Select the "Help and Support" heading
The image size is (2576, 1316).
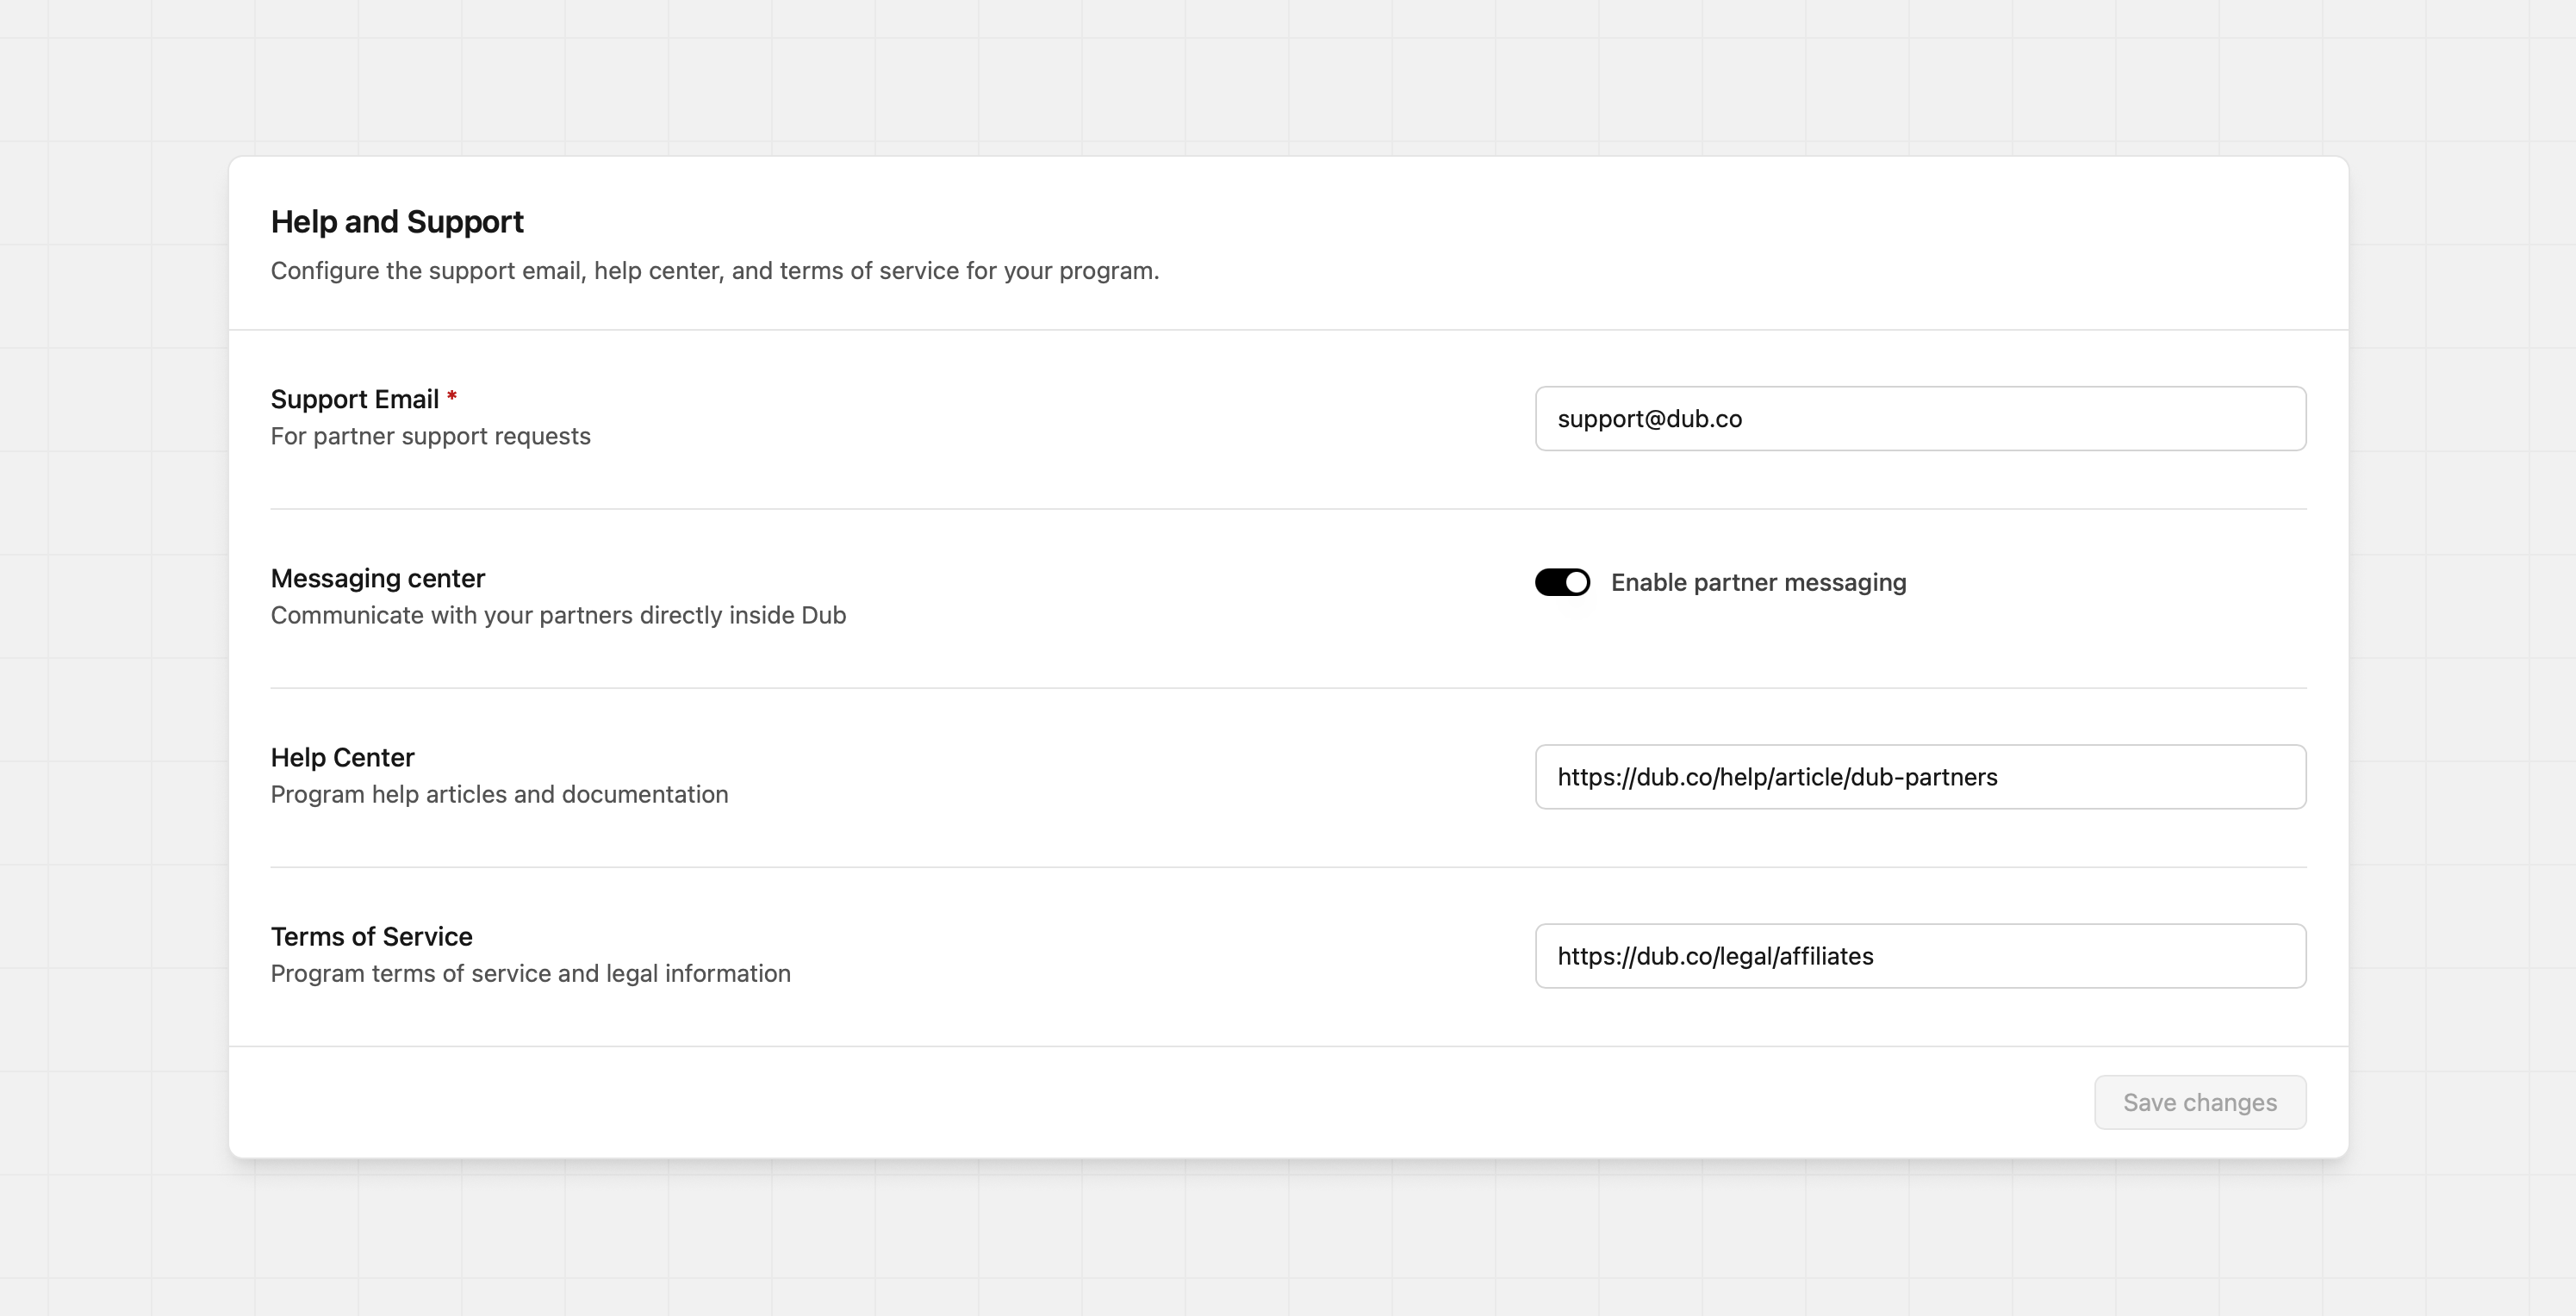pos(397,222)
